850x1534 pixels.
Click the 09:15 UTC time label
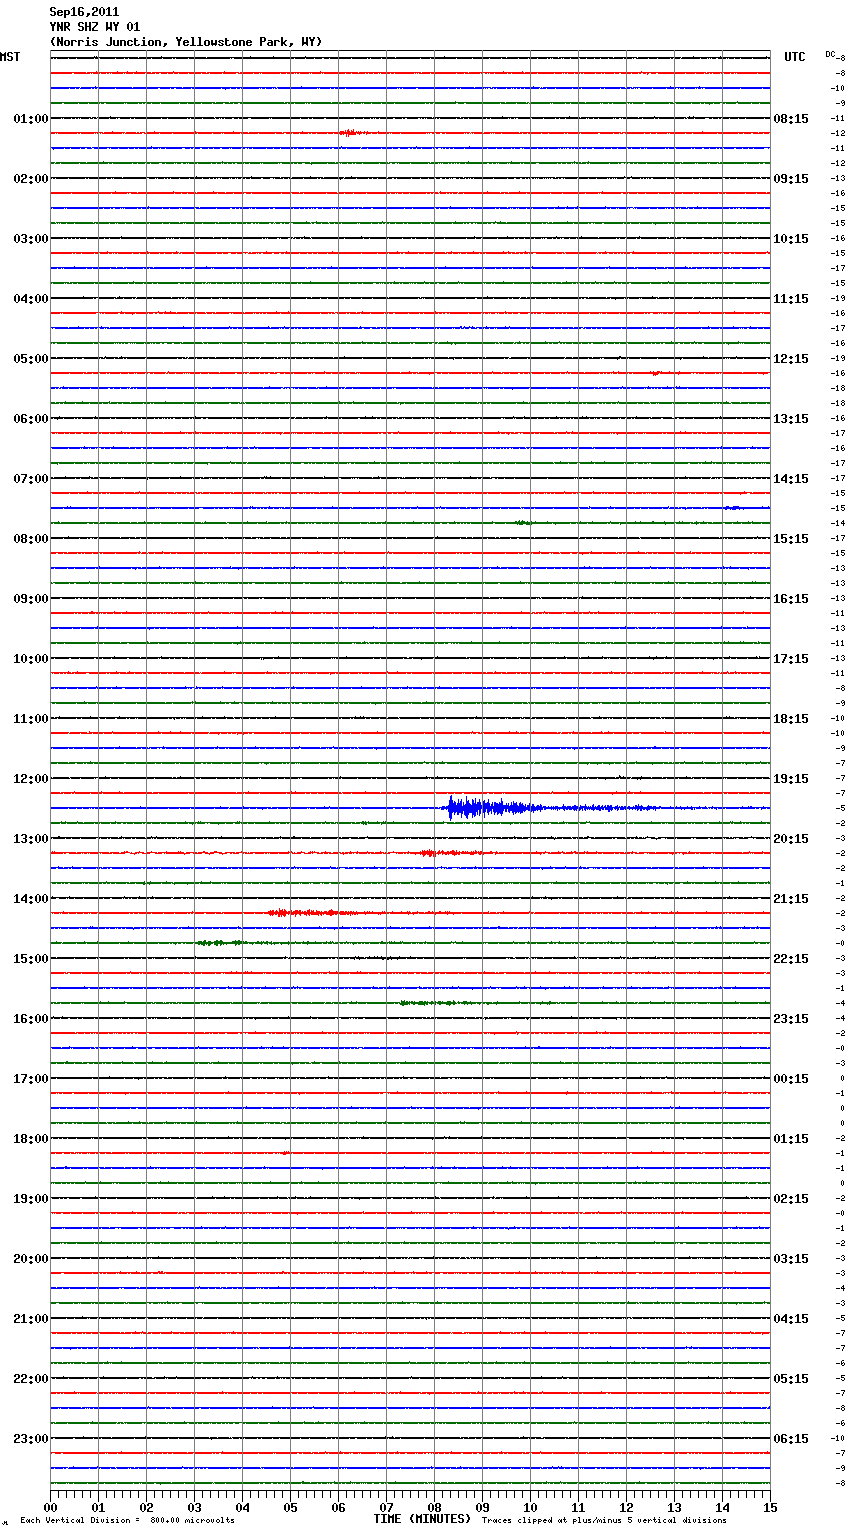791,178
